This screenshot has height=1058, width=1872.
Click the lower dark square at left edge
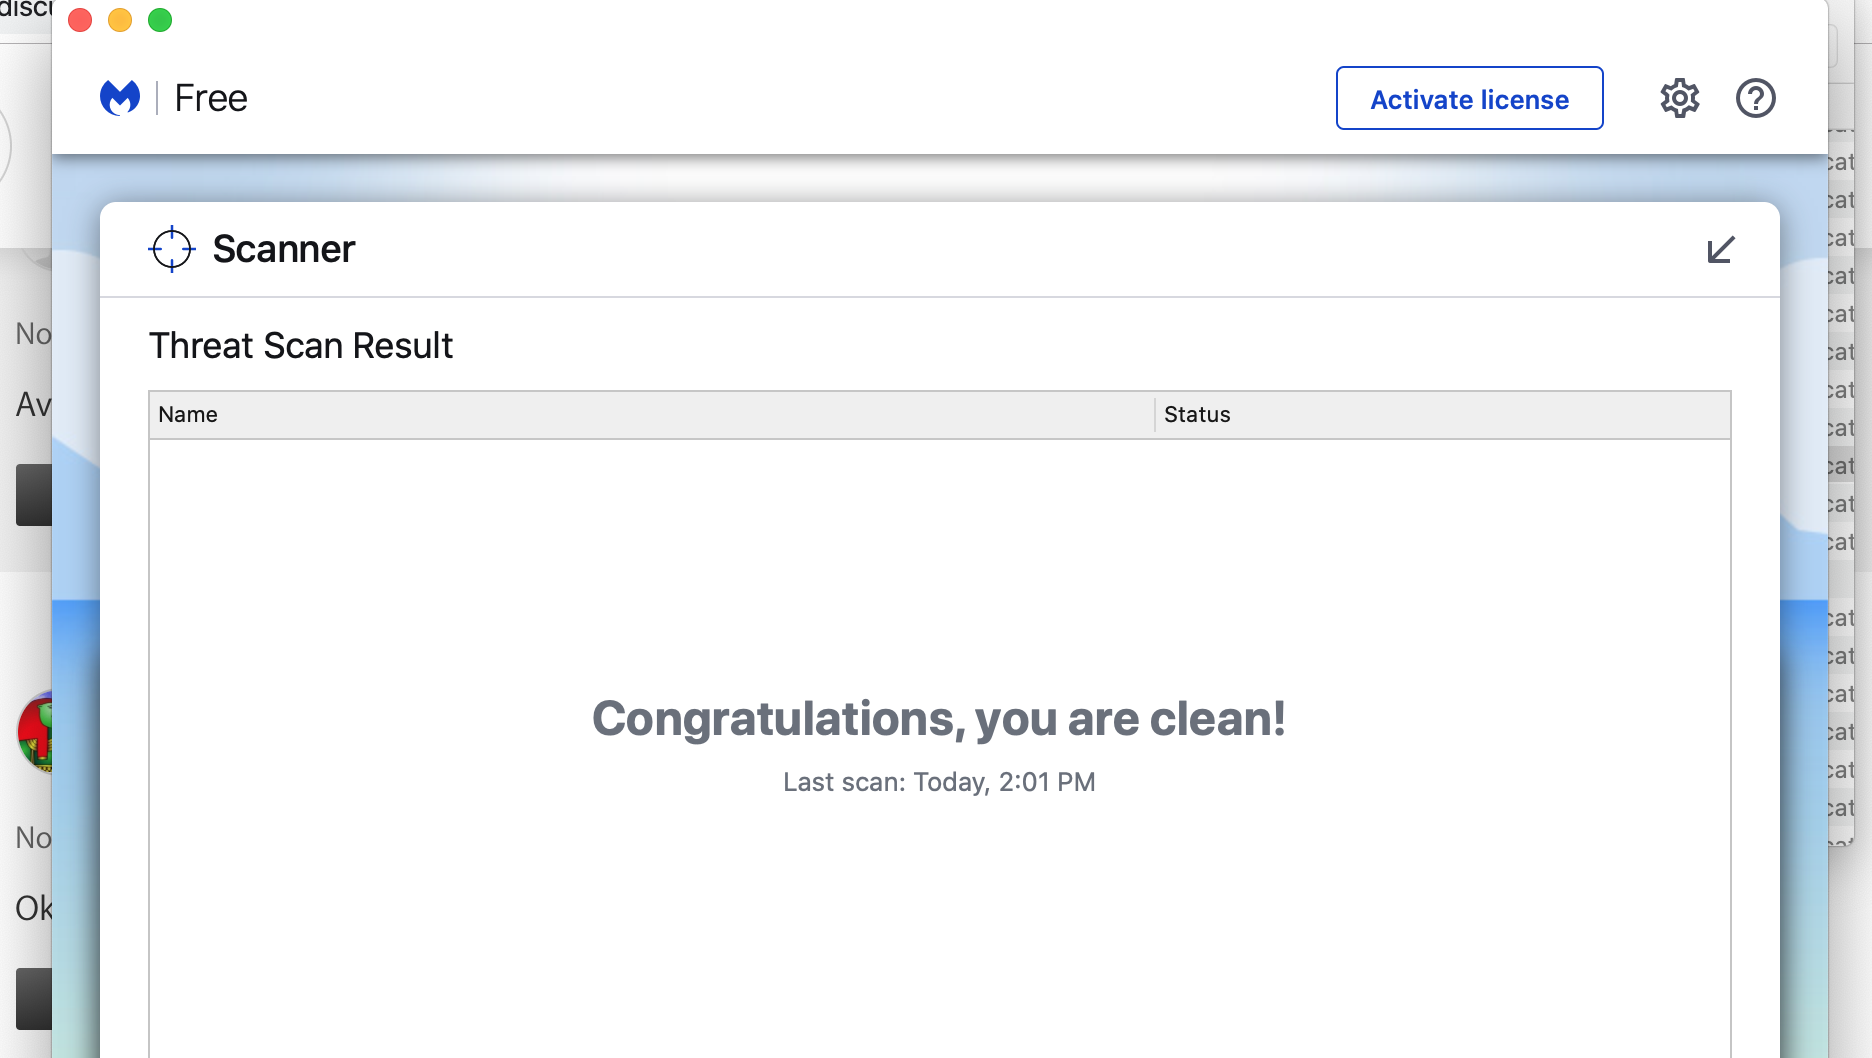(x=34, y=998)
